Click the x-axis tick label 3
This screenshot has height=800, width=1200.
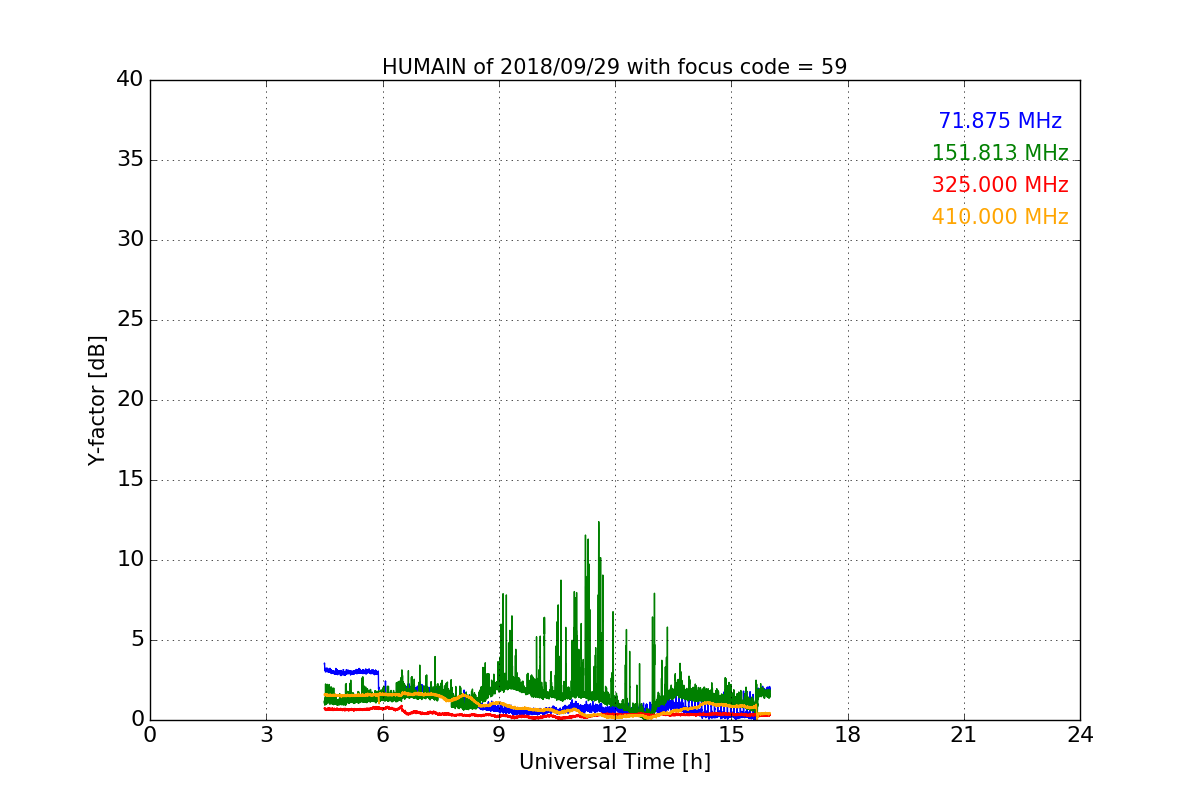(x=266, y=735)
